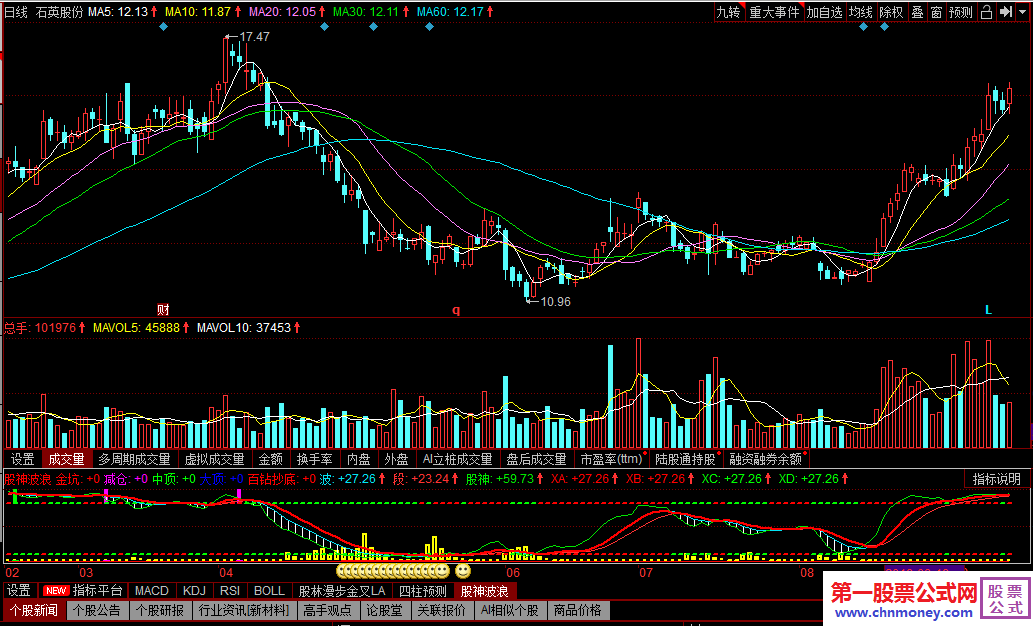Open the 高手观点 expert views tab
This screenshot has width=1033, height=626.
[328, 610]
